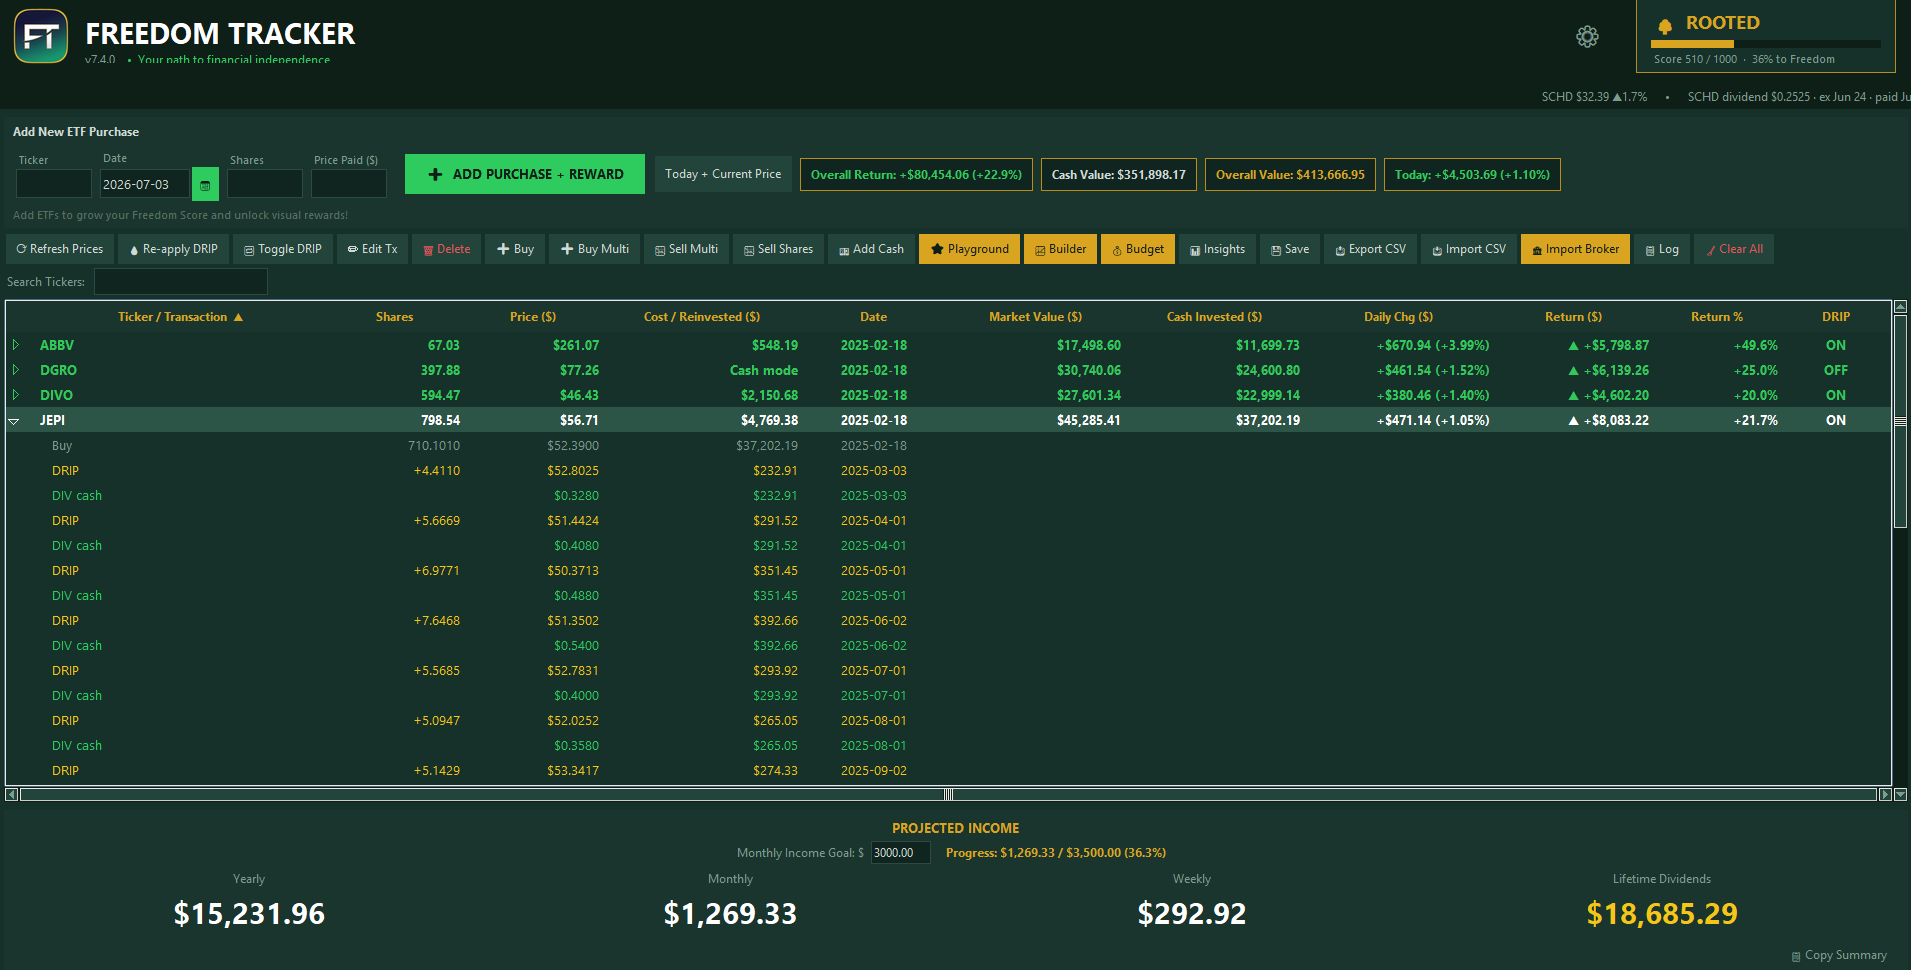
Task: Click the horizontal scrollbar's right arrow
Action: click(1885, 795)
